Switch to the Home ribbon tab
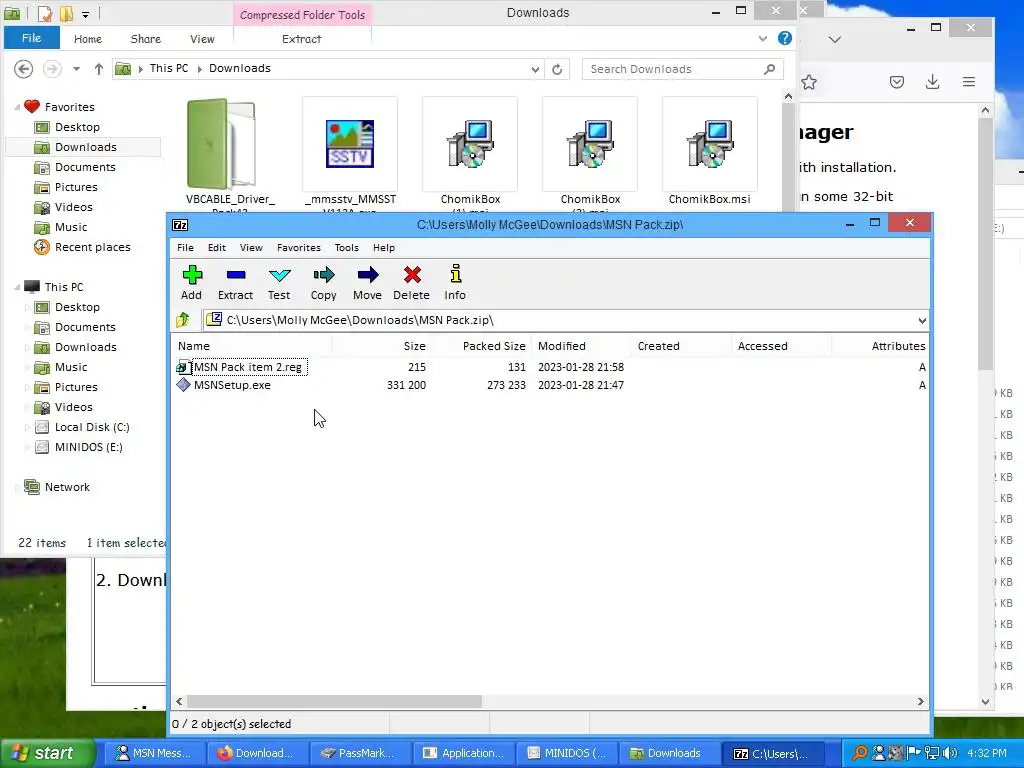Screen dimensions: 1024x768 [88, 39]
